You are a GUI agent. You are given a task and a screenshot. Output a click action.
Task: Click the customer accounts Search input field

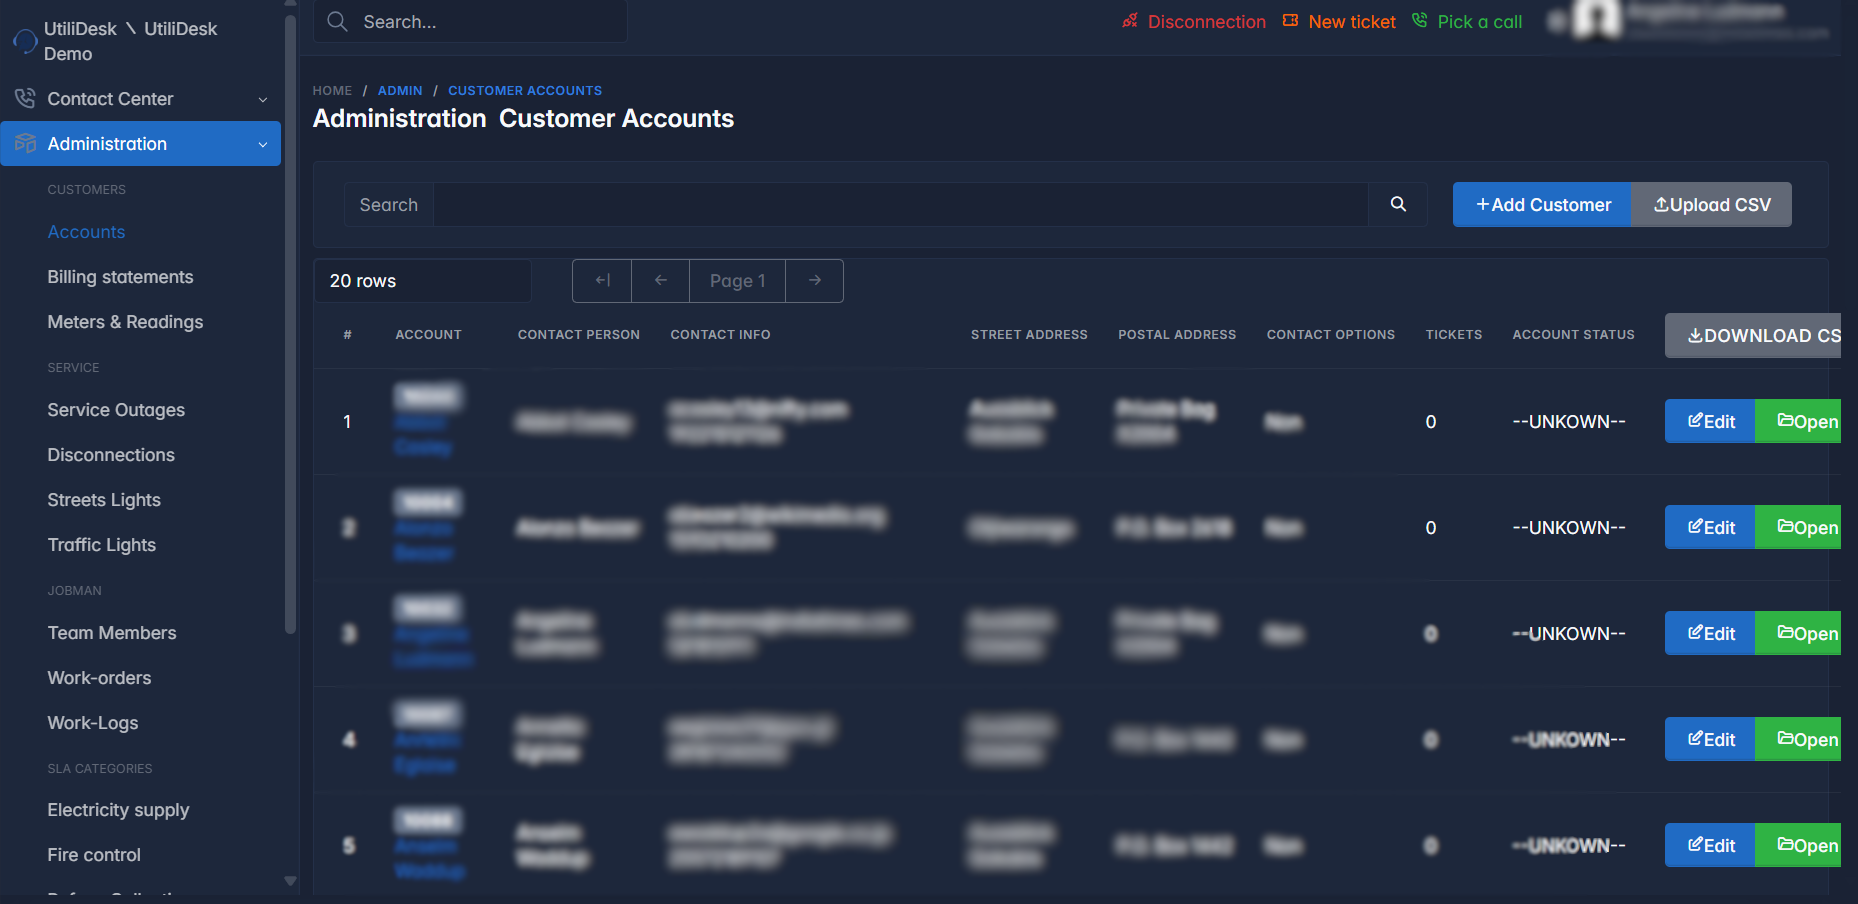click(900, 205)
